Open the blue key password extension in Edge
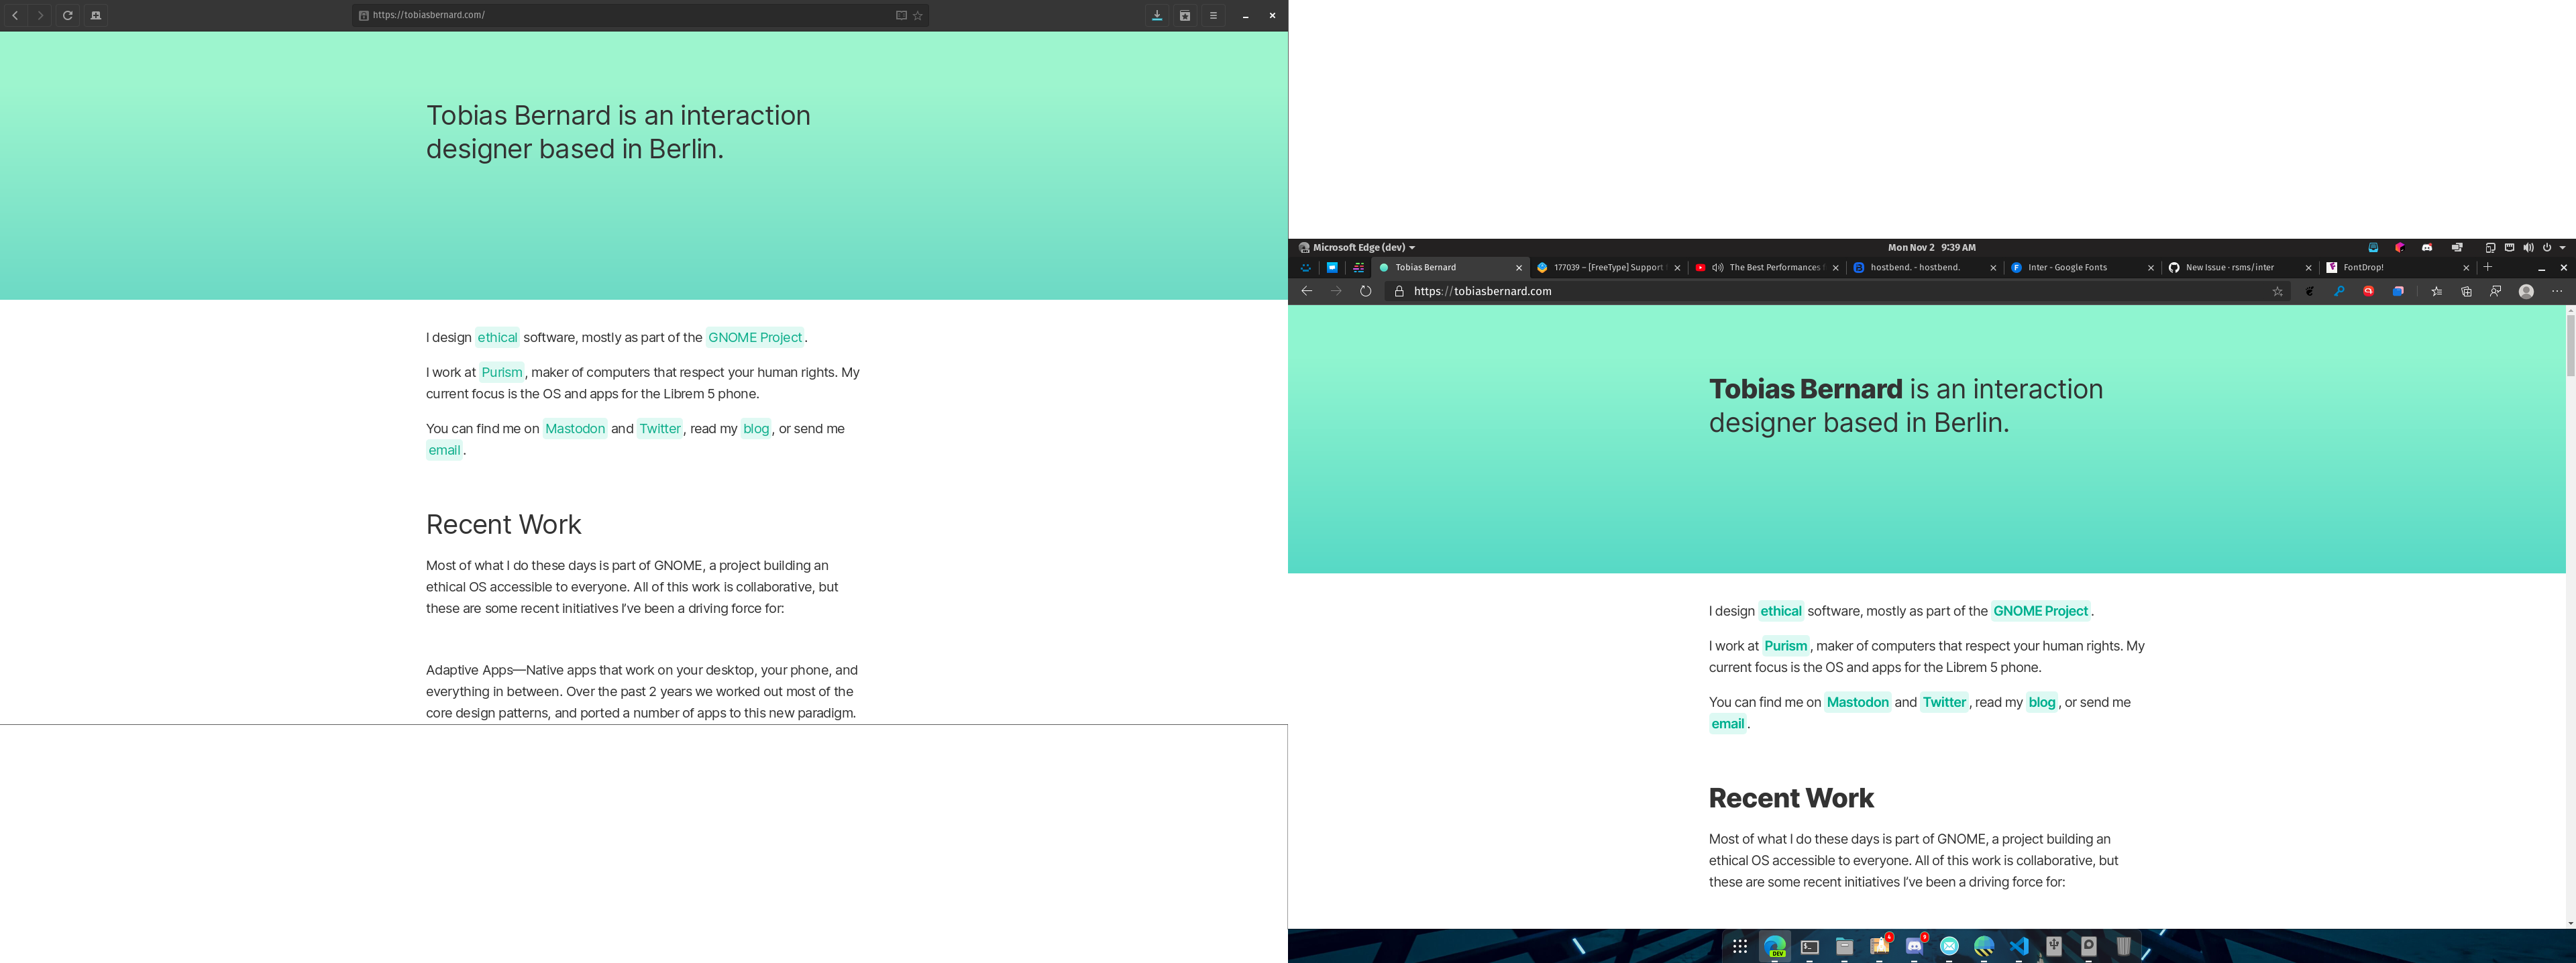 (2340, 291)
